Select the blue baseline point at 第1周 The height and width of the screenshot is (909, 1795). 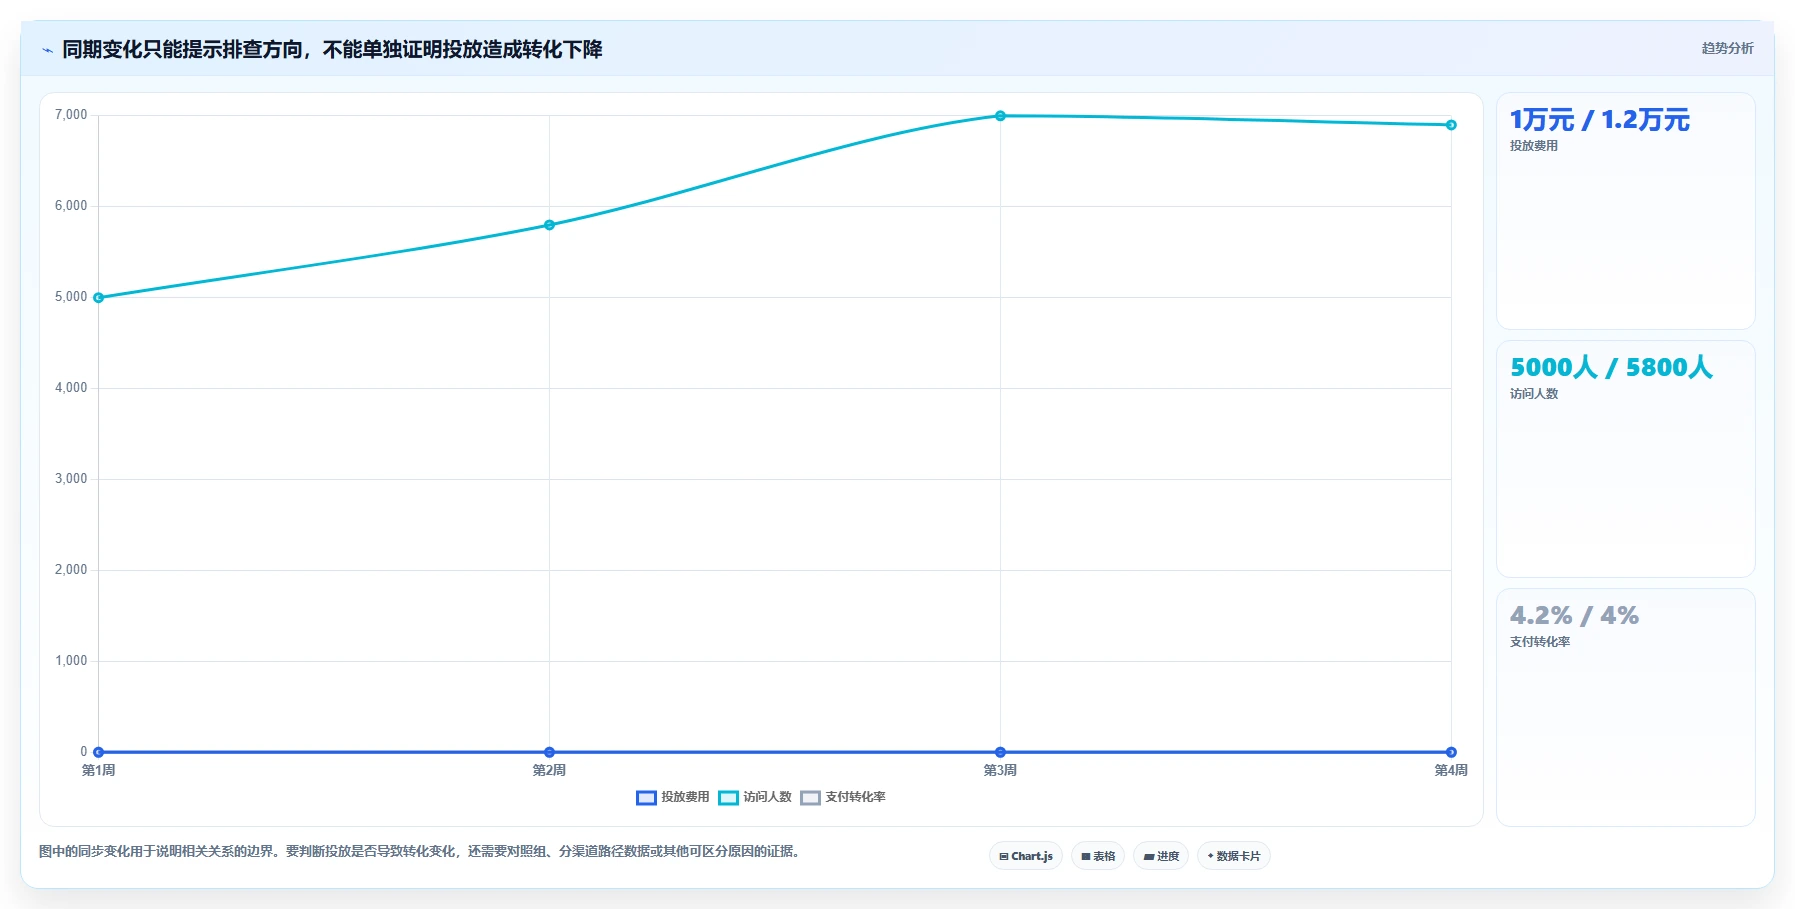[x=98, y=752]
